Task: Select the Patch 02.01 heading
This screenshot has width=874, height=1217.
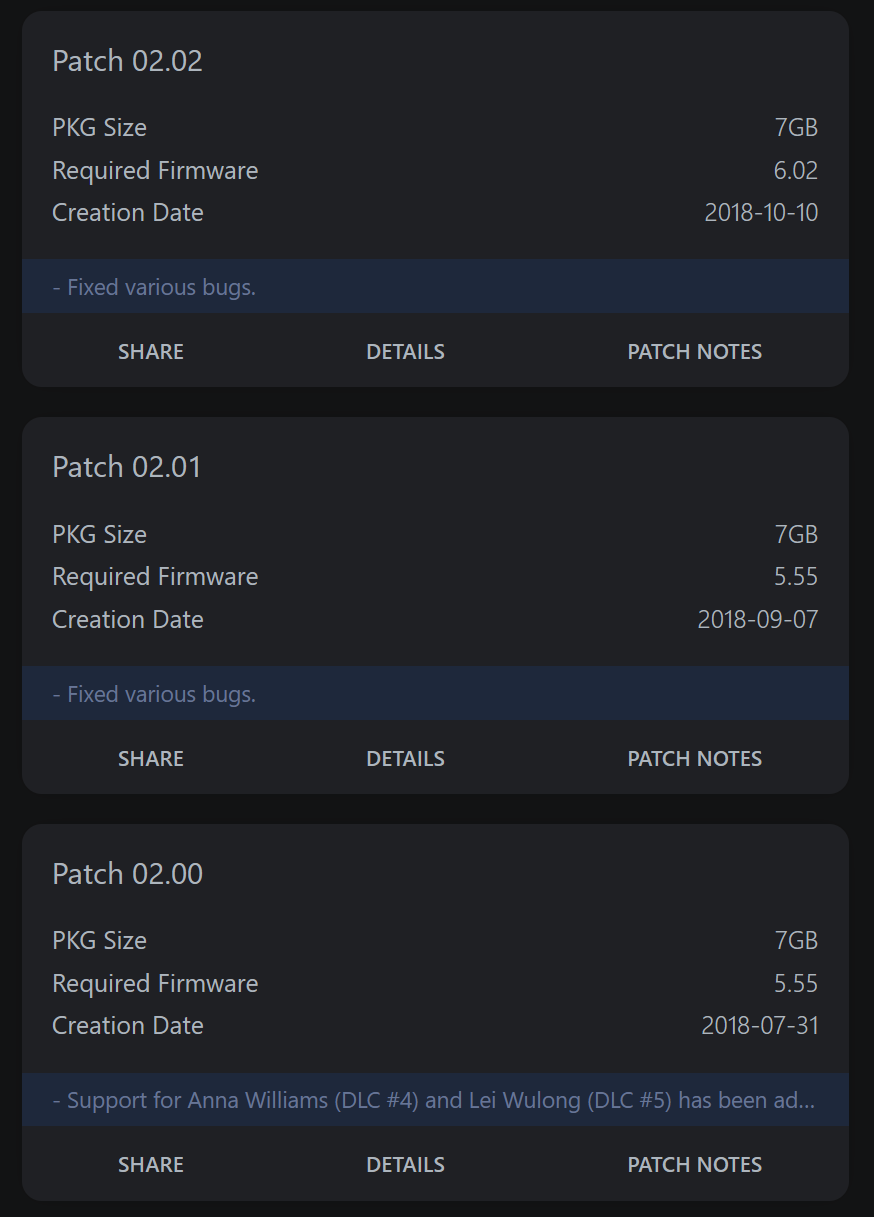Action: (127, 467)
